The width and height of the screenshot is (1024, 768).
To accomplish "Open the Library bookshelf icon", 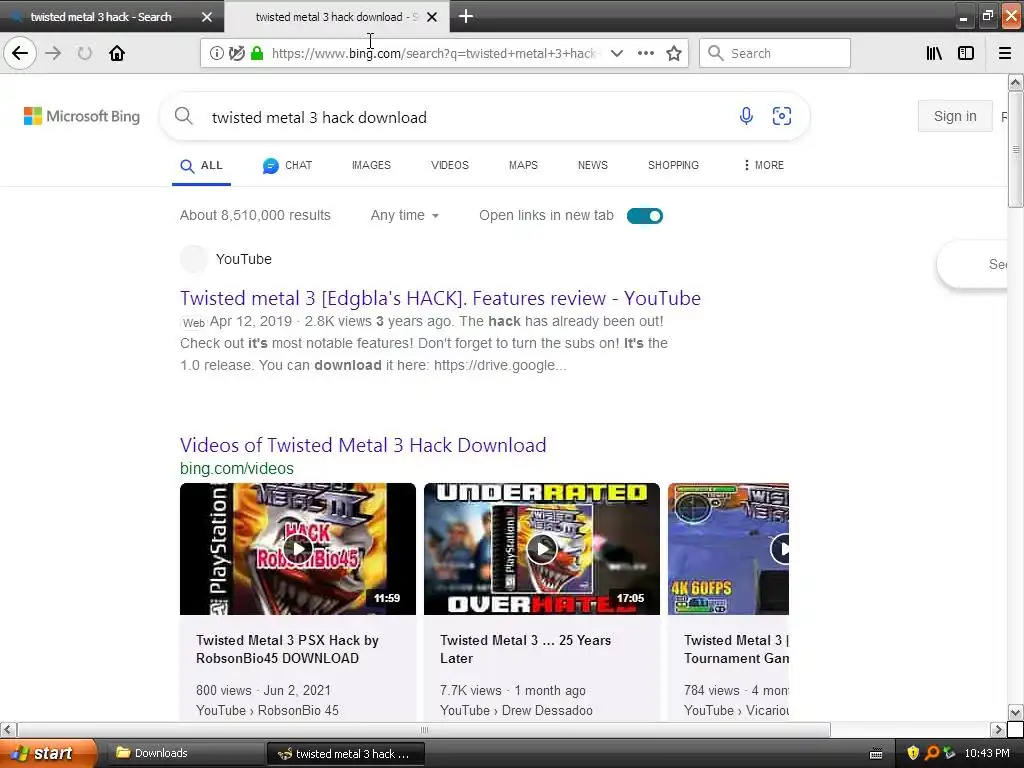I will click(935, 54).
